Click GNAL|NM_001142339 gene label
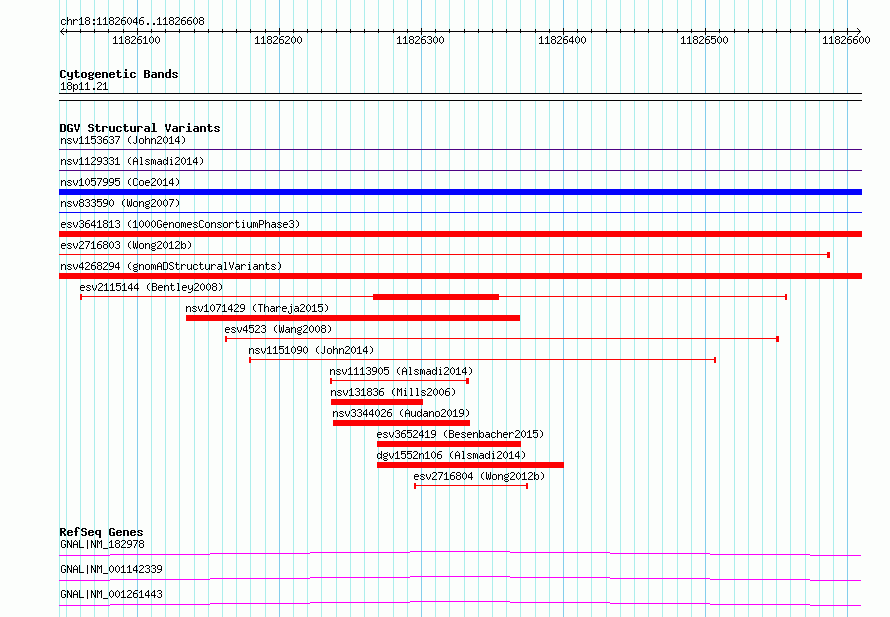This screenshot has height=617, width=890. pos(111,569)
